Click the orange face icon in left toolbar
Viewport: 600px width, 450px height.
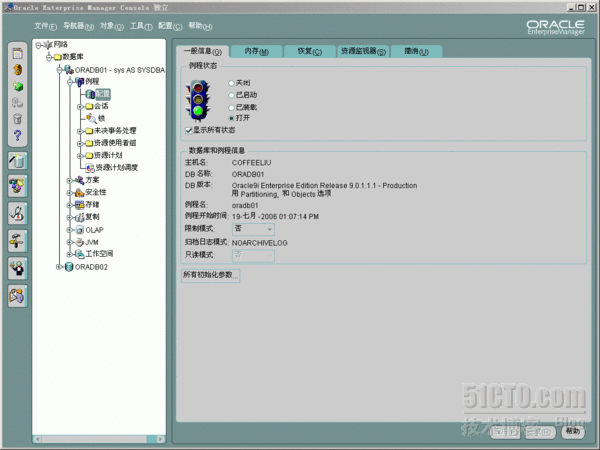[18, 70]
